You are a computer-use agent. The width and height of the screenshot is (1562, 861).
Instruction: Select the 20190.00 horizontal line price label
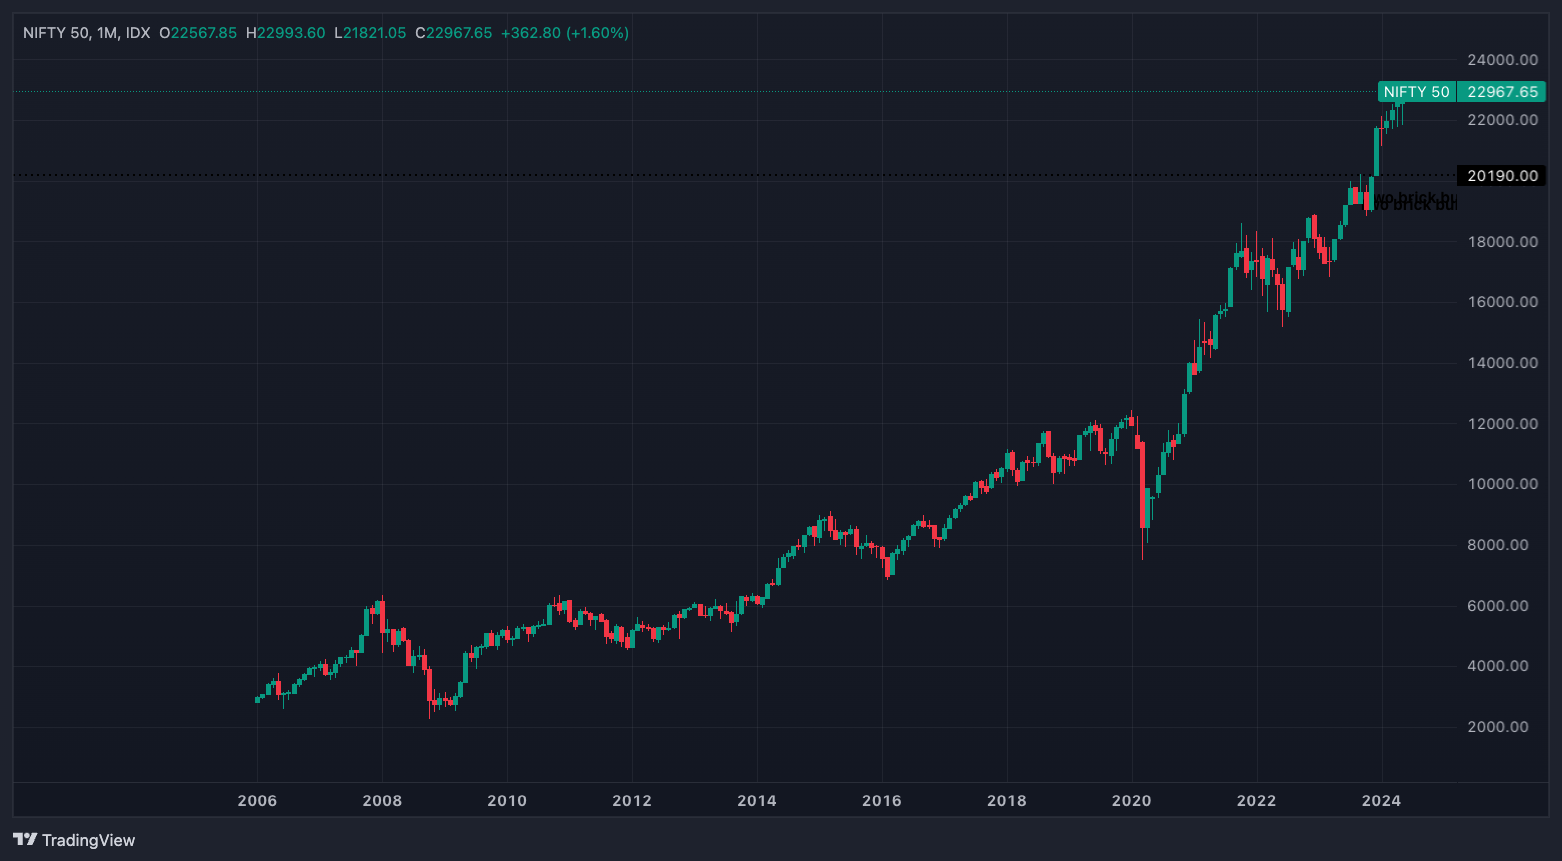click(1502, 176)
